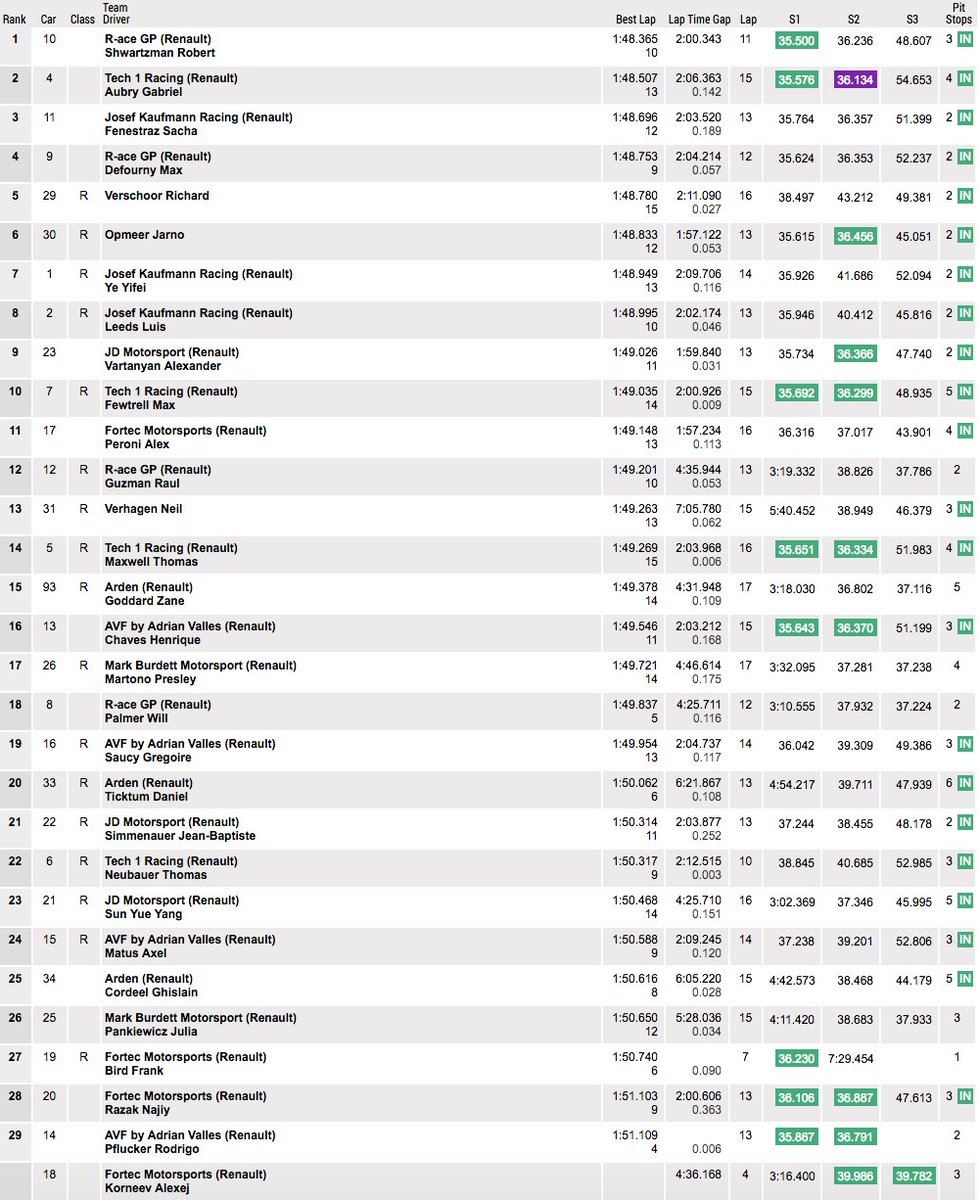The width and height of the screenshot is (979, 1200).
Task: Open driver Shwartzman Robert
Action: [x=160, y=53]
